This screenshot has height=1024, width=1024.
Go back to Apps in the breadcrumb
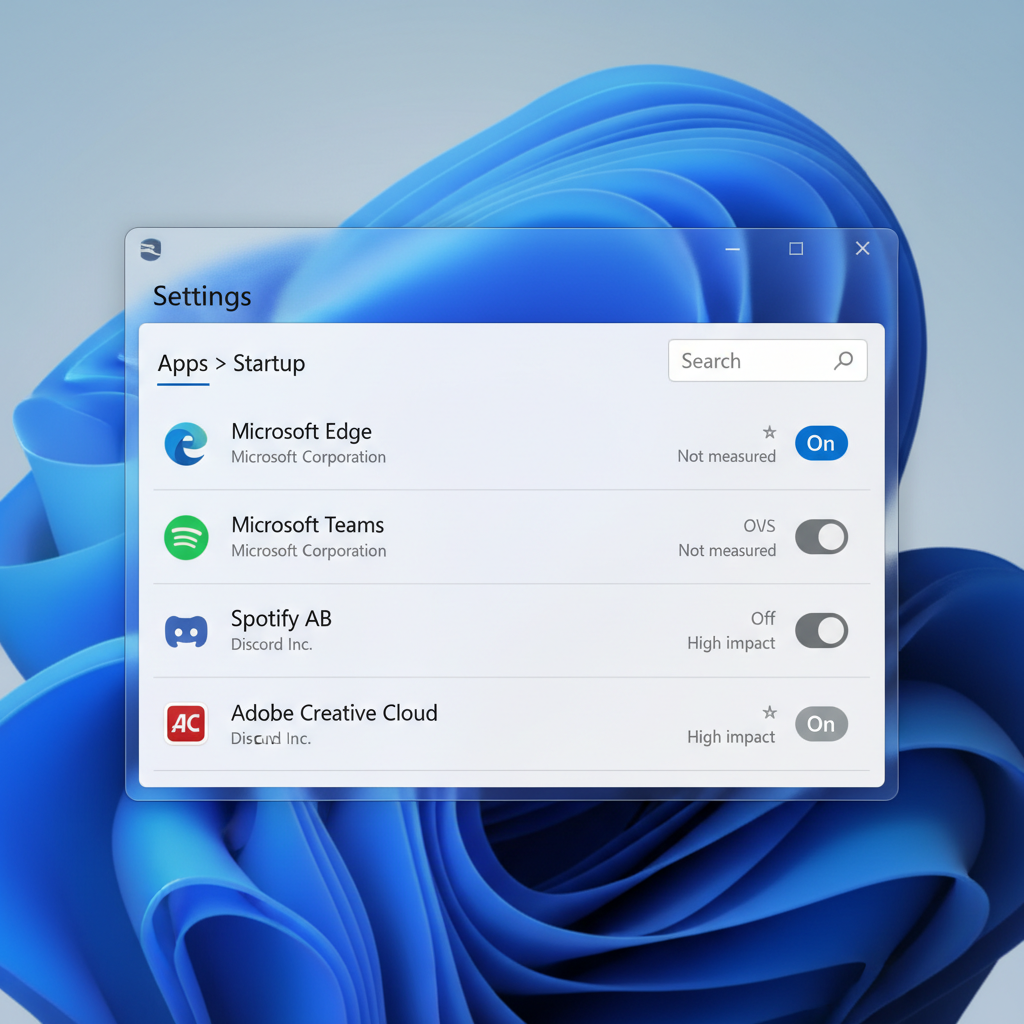click(x=183, y=364)
